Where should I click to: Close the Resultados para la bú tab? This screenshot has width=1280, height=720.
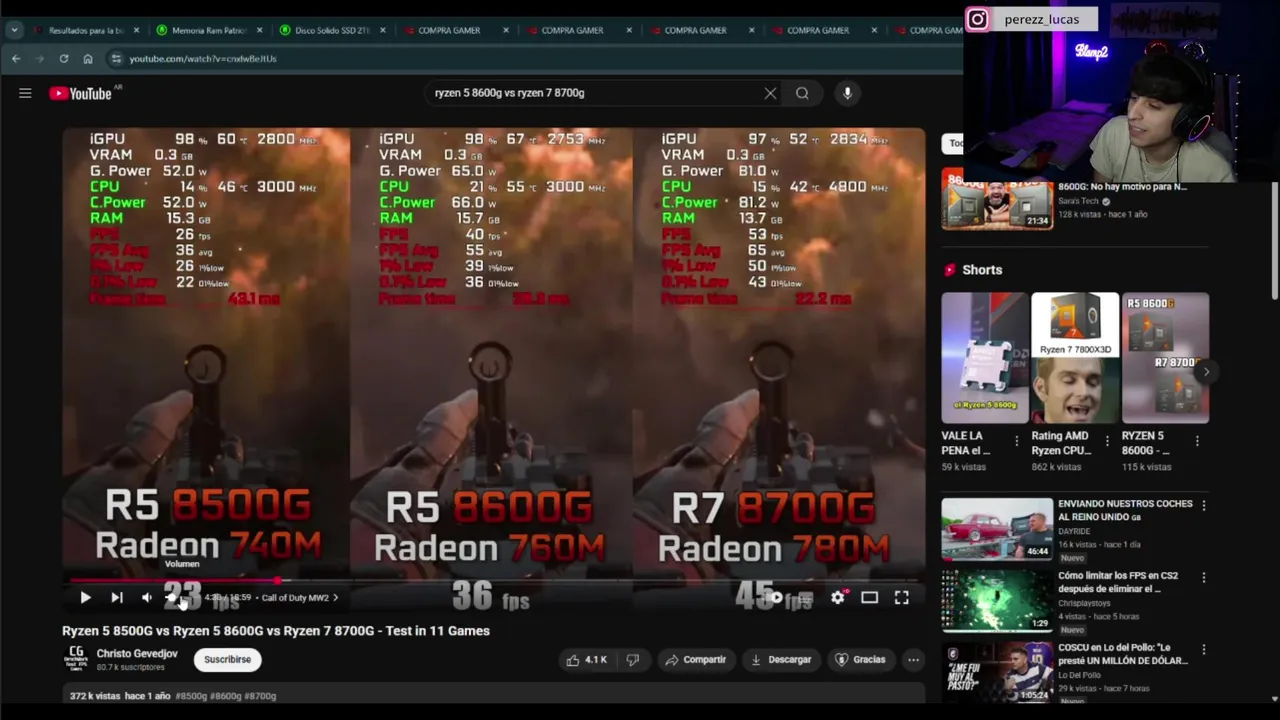tap(136, 30)
